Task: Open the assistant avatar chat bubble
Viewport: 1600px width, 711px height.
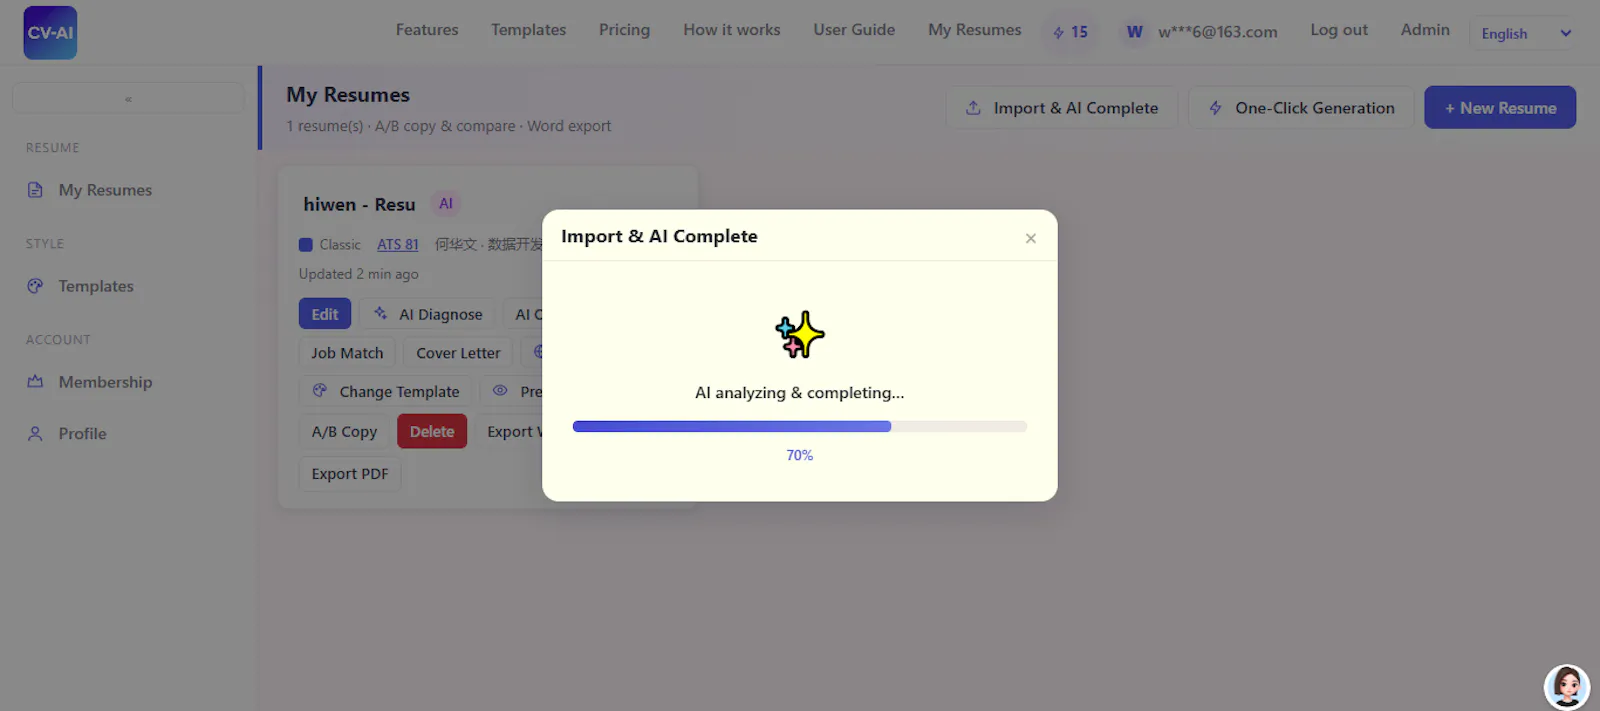Action: click(x=1567, y=686)
